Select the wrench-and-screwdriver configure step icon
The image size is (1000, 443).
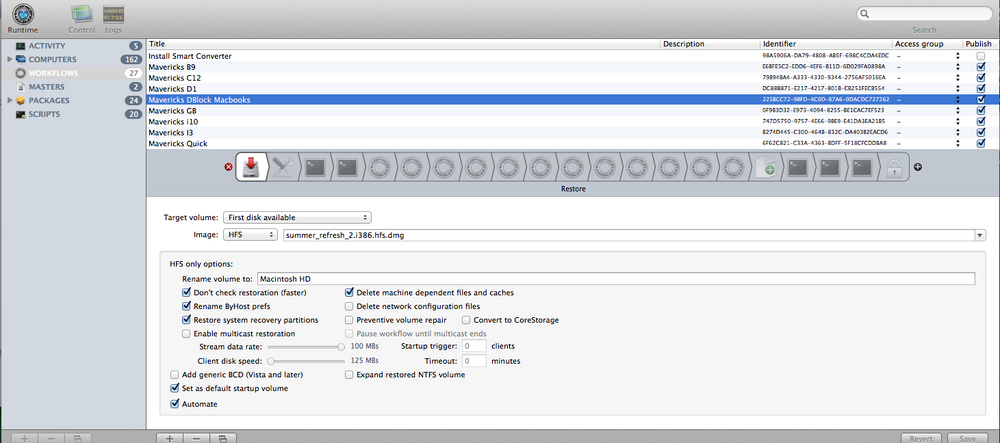281,167
